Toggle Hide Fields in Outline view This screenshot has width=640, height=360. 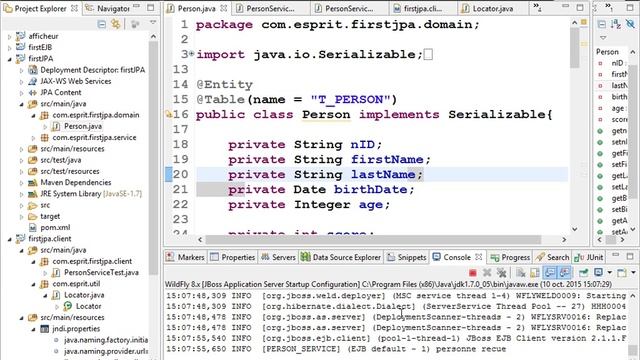[x=631, y=24]
